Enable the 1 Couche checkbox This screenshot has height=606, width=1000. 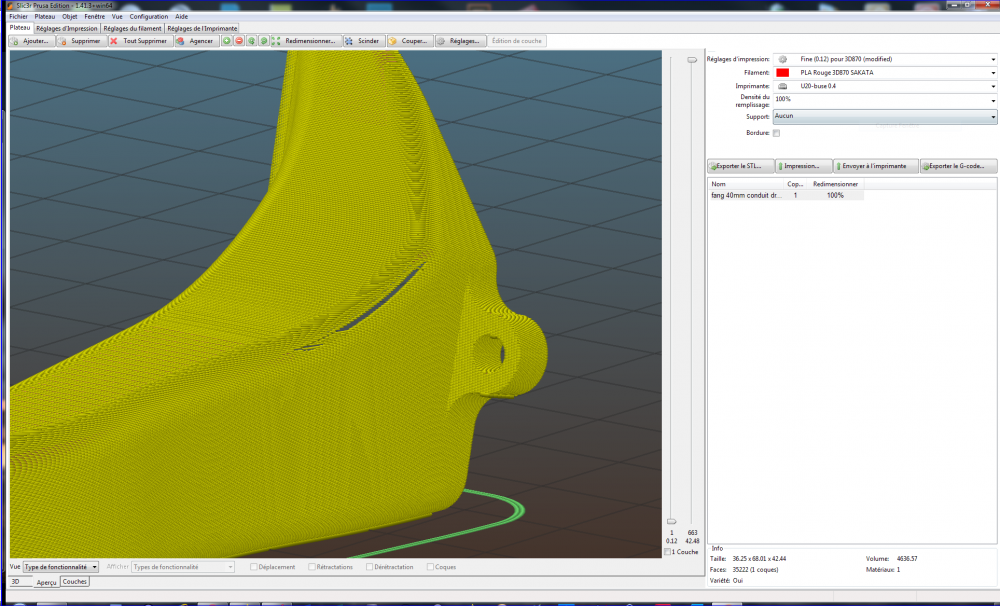point(669,552)
